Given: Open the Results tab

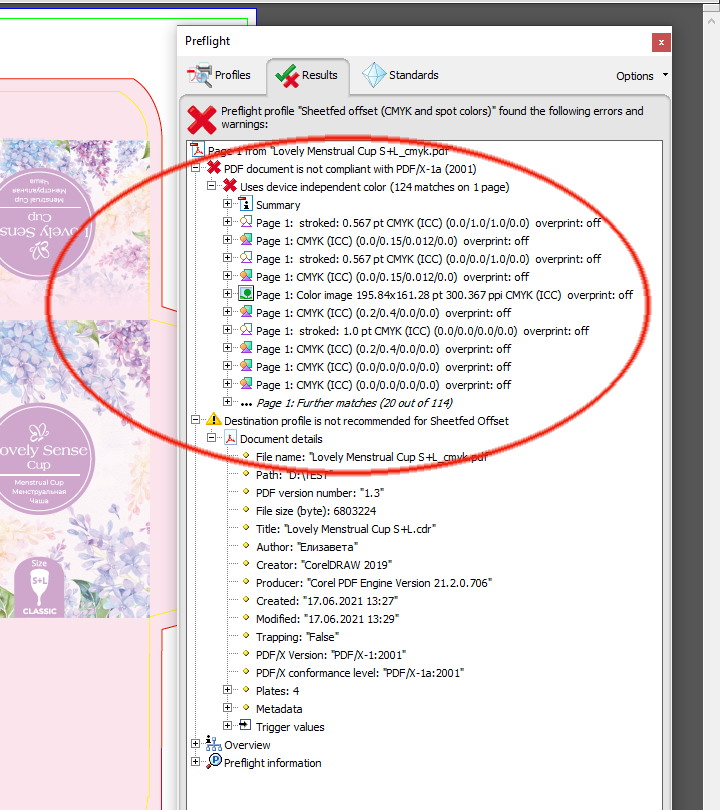Looking at the screenshot, I should click(308, 75).
